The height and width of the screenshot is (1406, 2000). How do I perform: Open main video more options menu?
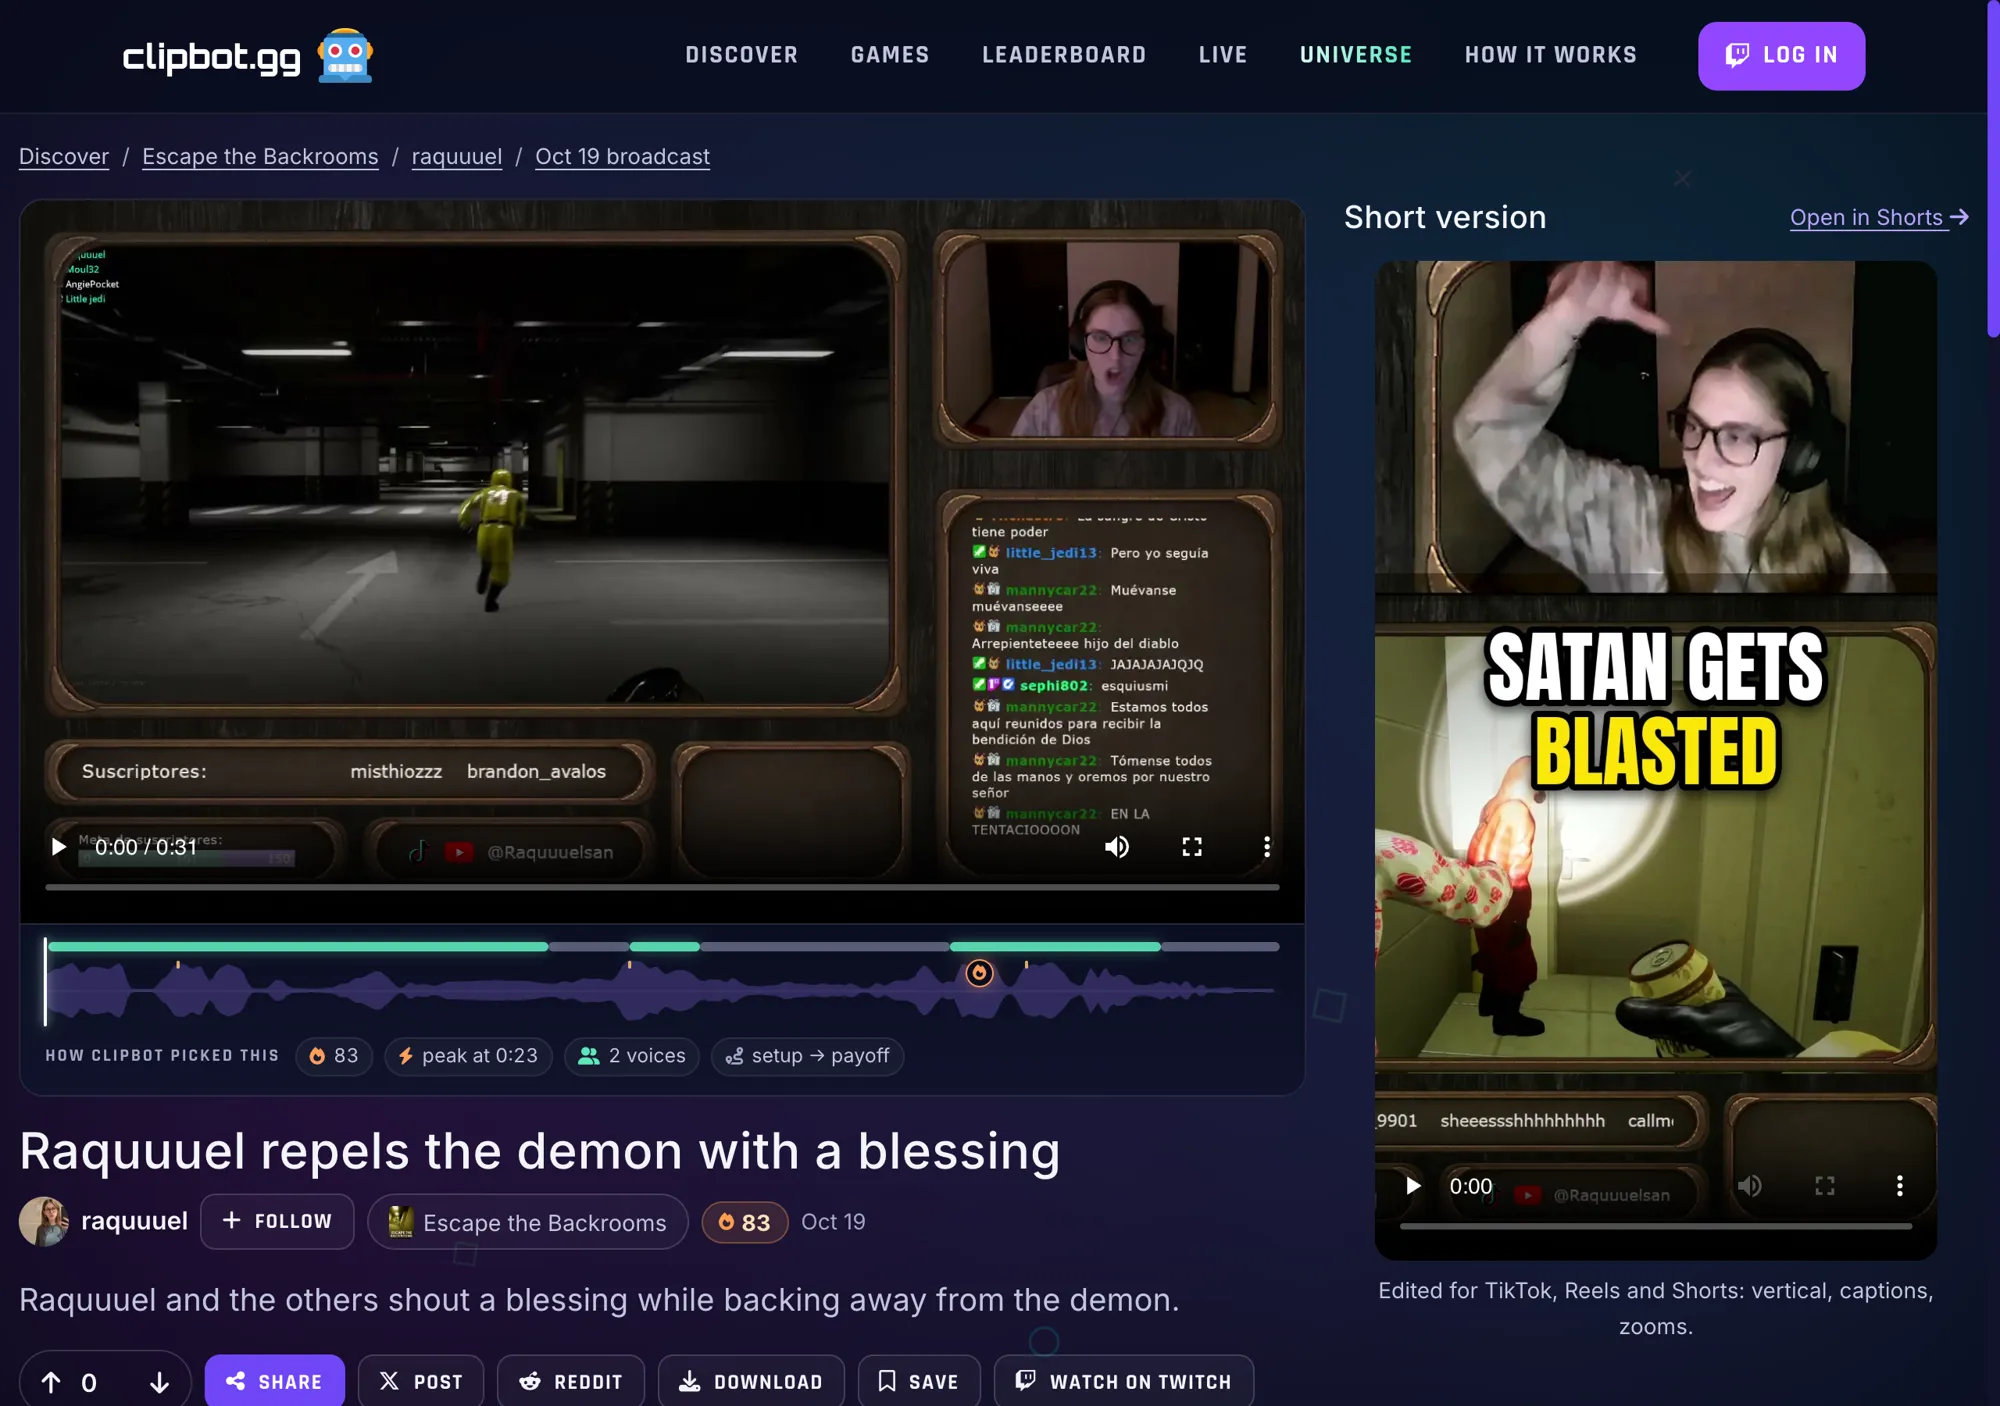pos(1267,847)
